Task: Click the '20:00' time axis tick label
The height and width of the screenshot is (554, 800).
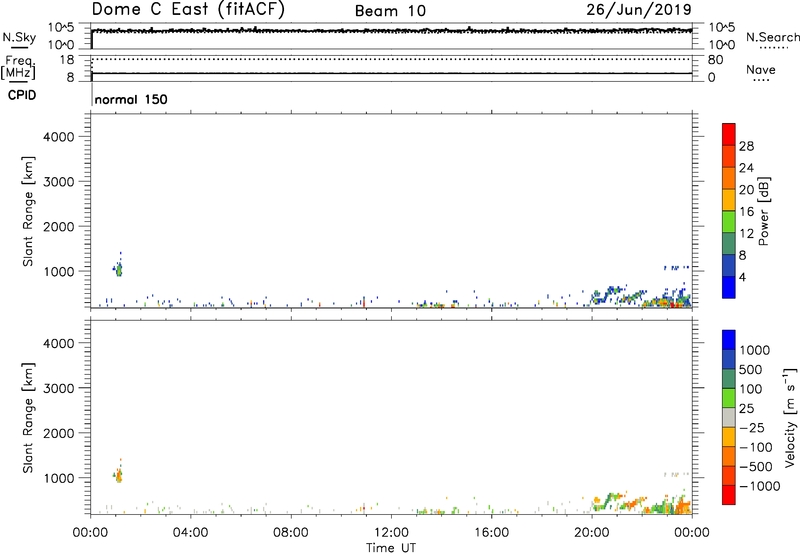Action: click(591, 533)
